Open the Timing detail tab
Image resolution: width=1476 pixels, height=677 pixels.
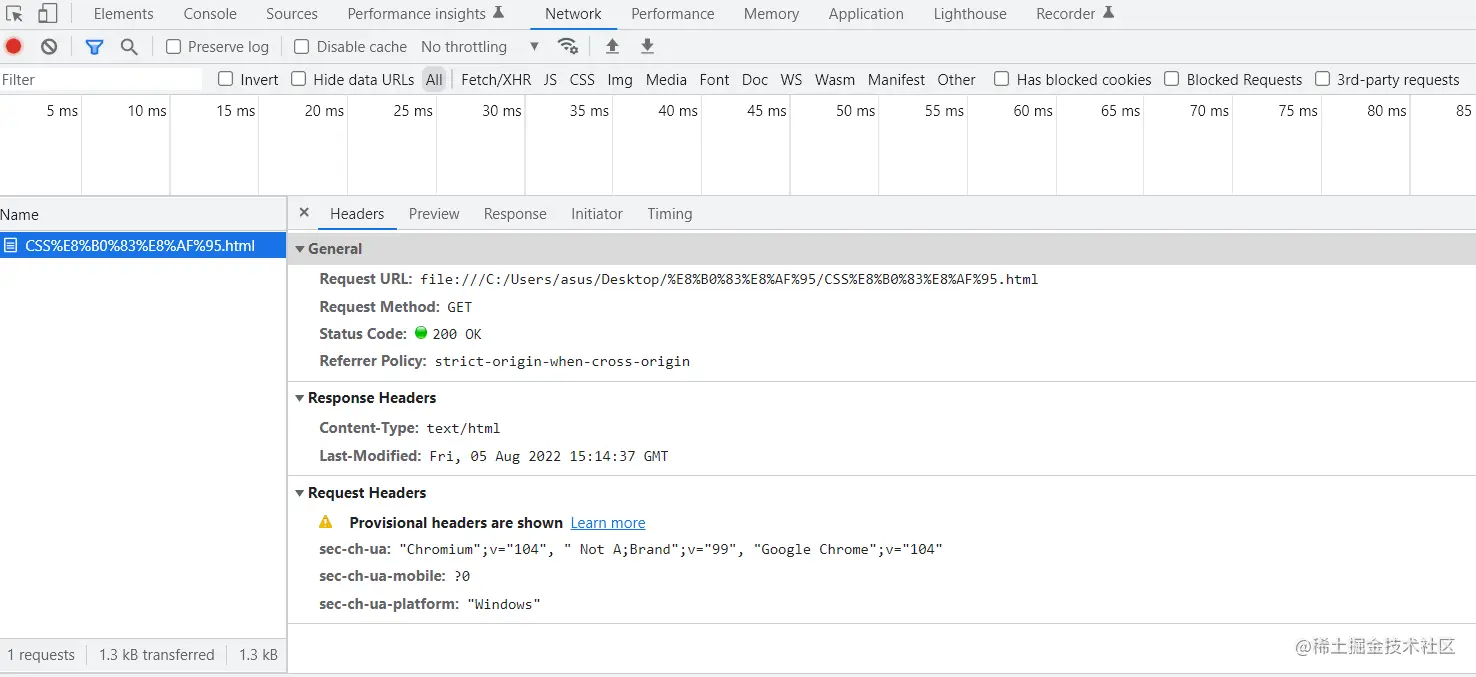click(x=670, y=214)
